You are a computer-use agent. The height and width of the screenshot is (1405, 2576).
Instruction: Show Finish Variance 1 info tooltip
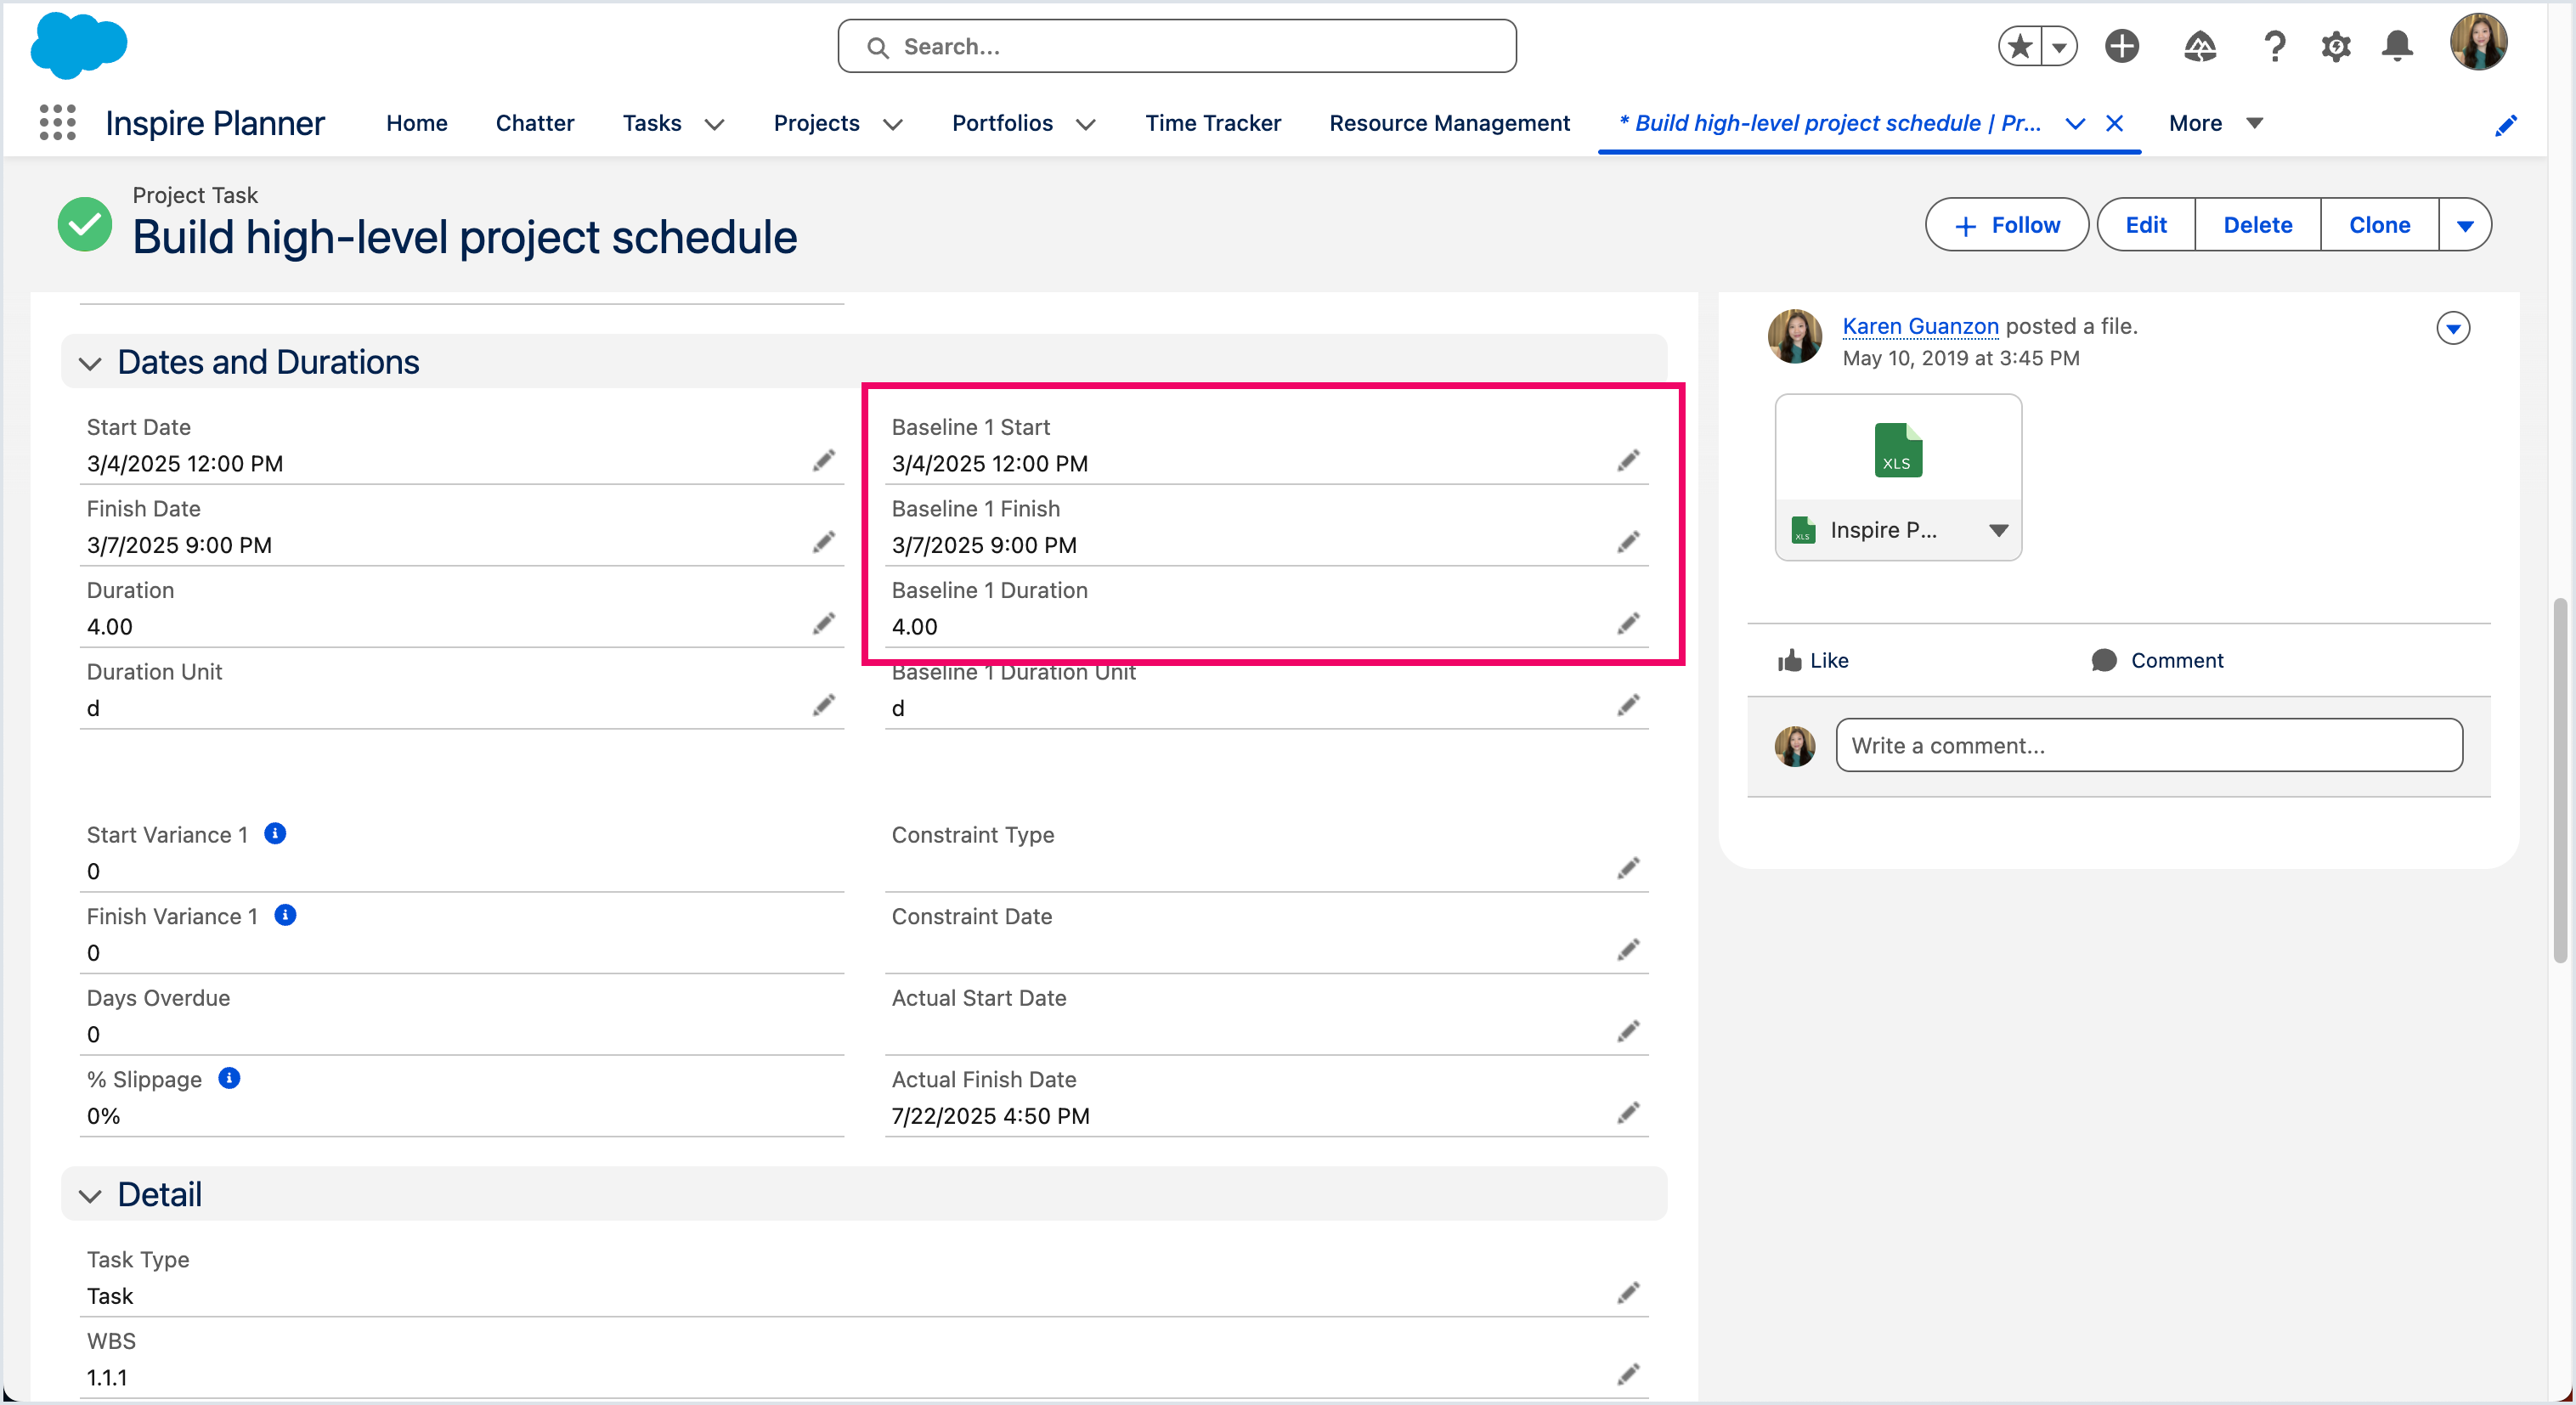click(285, 915)
